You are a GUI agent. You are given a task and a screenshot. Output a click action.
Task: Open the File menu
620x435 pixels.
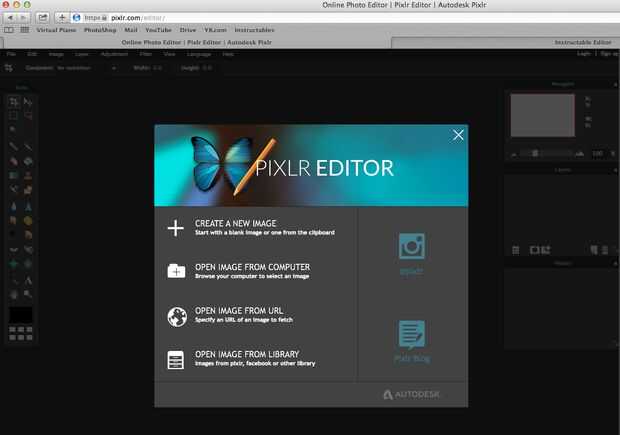11,54
